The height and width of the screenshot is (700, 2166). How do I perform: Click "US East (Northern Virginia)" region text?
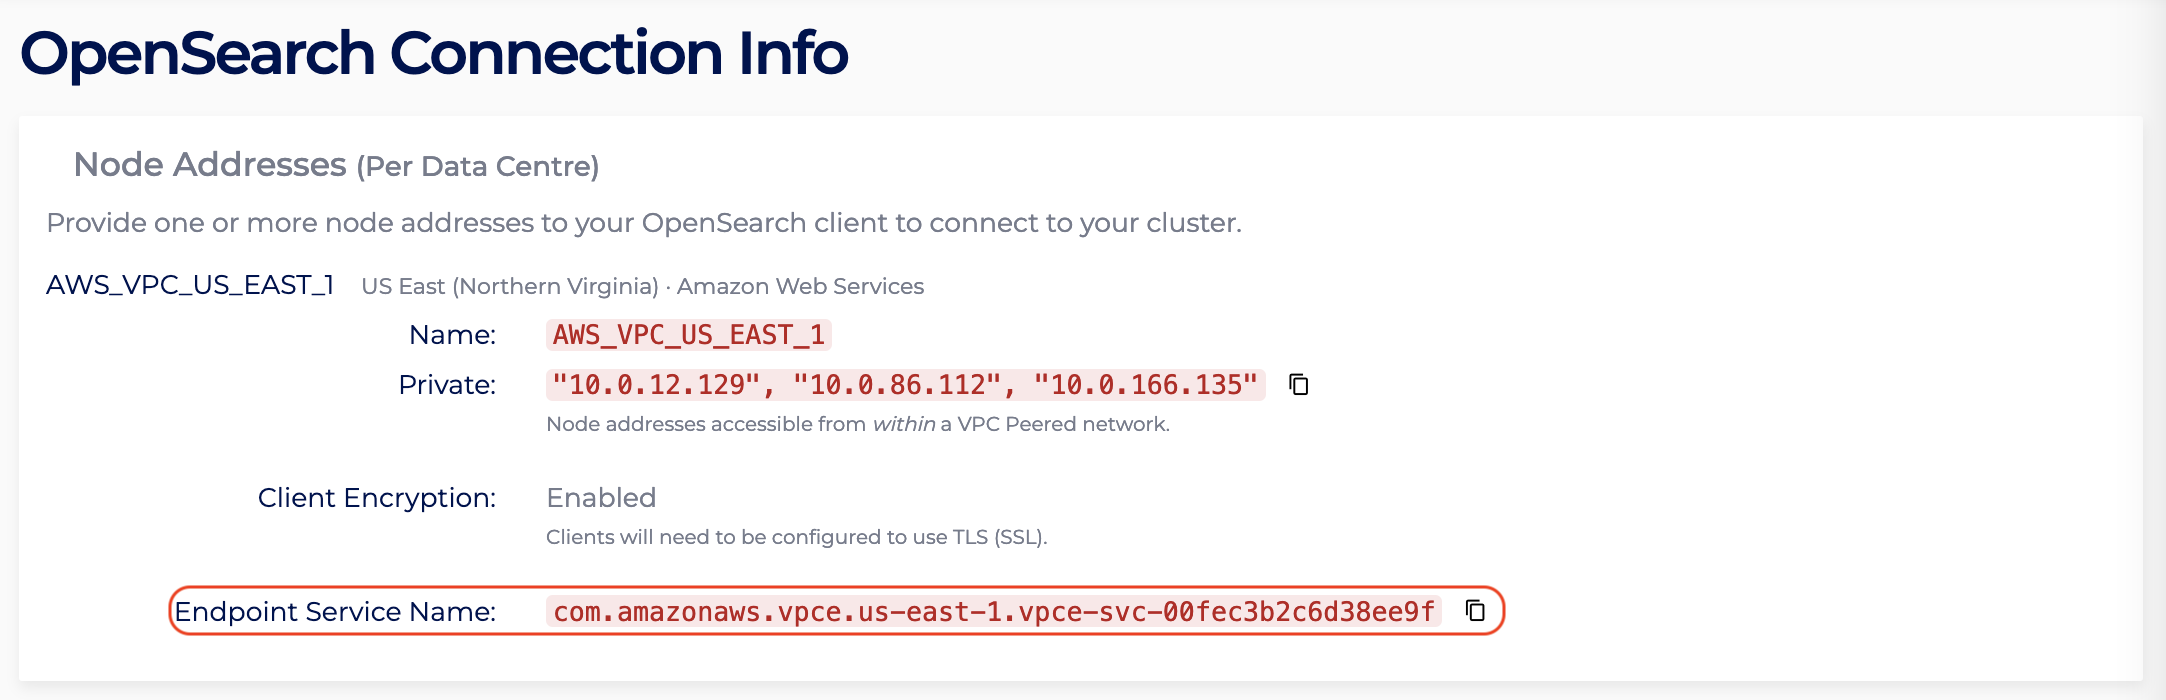510,287
